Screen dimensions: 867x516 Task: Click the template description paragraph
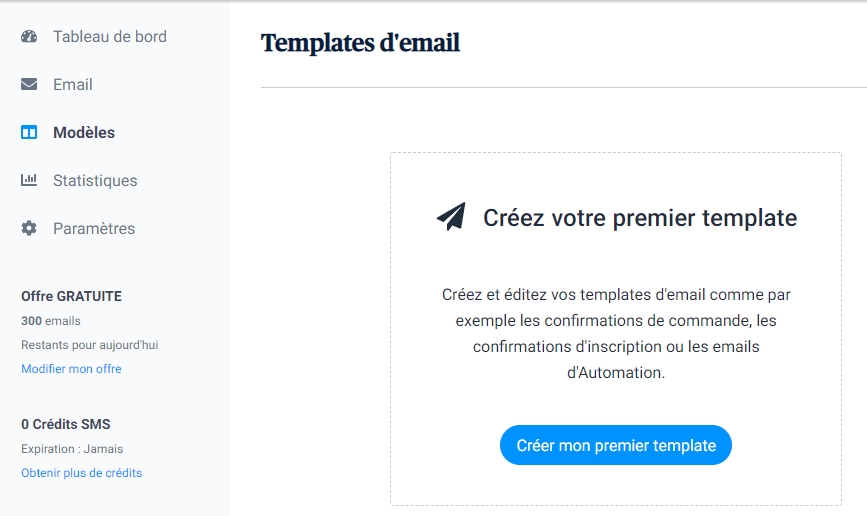tap(616, 334)
